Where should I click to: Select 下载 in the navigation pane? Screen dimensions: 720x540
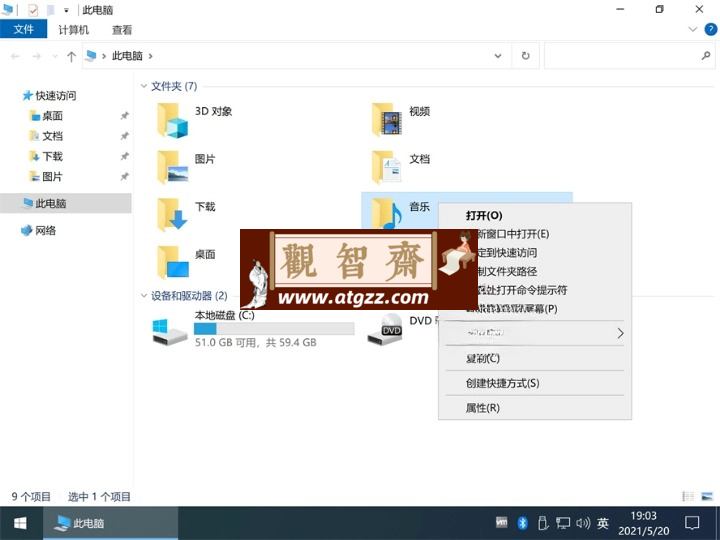pos(46,157)
